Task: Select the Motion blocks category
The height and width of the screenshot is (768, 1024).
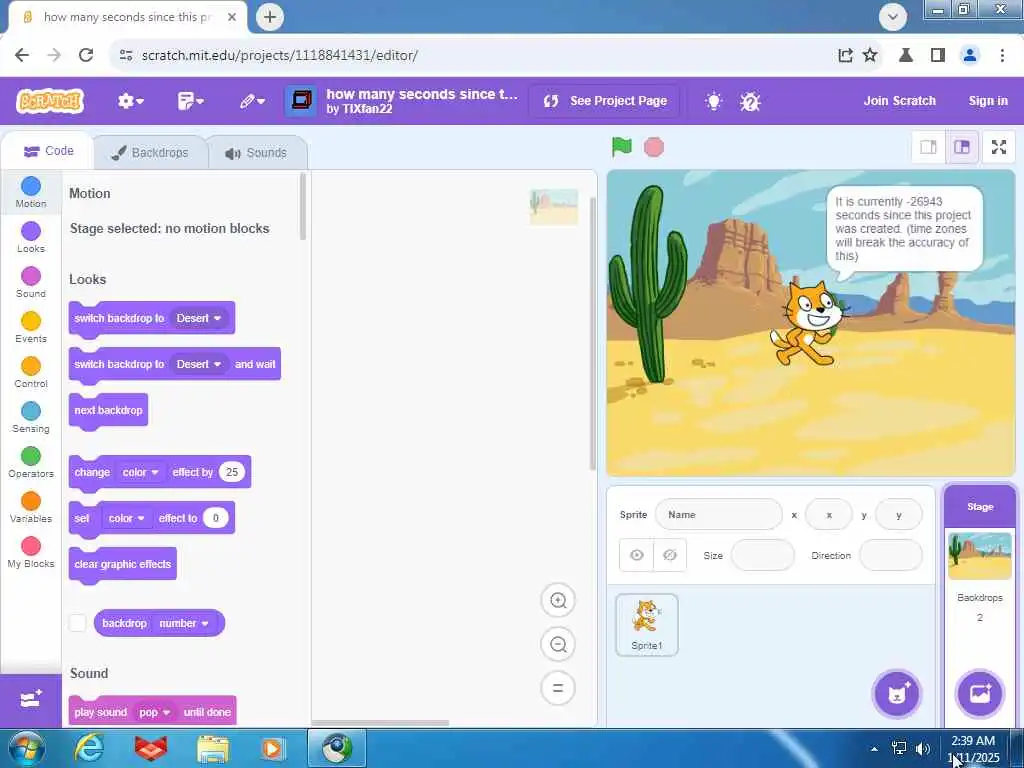Action: pos(31,193)
